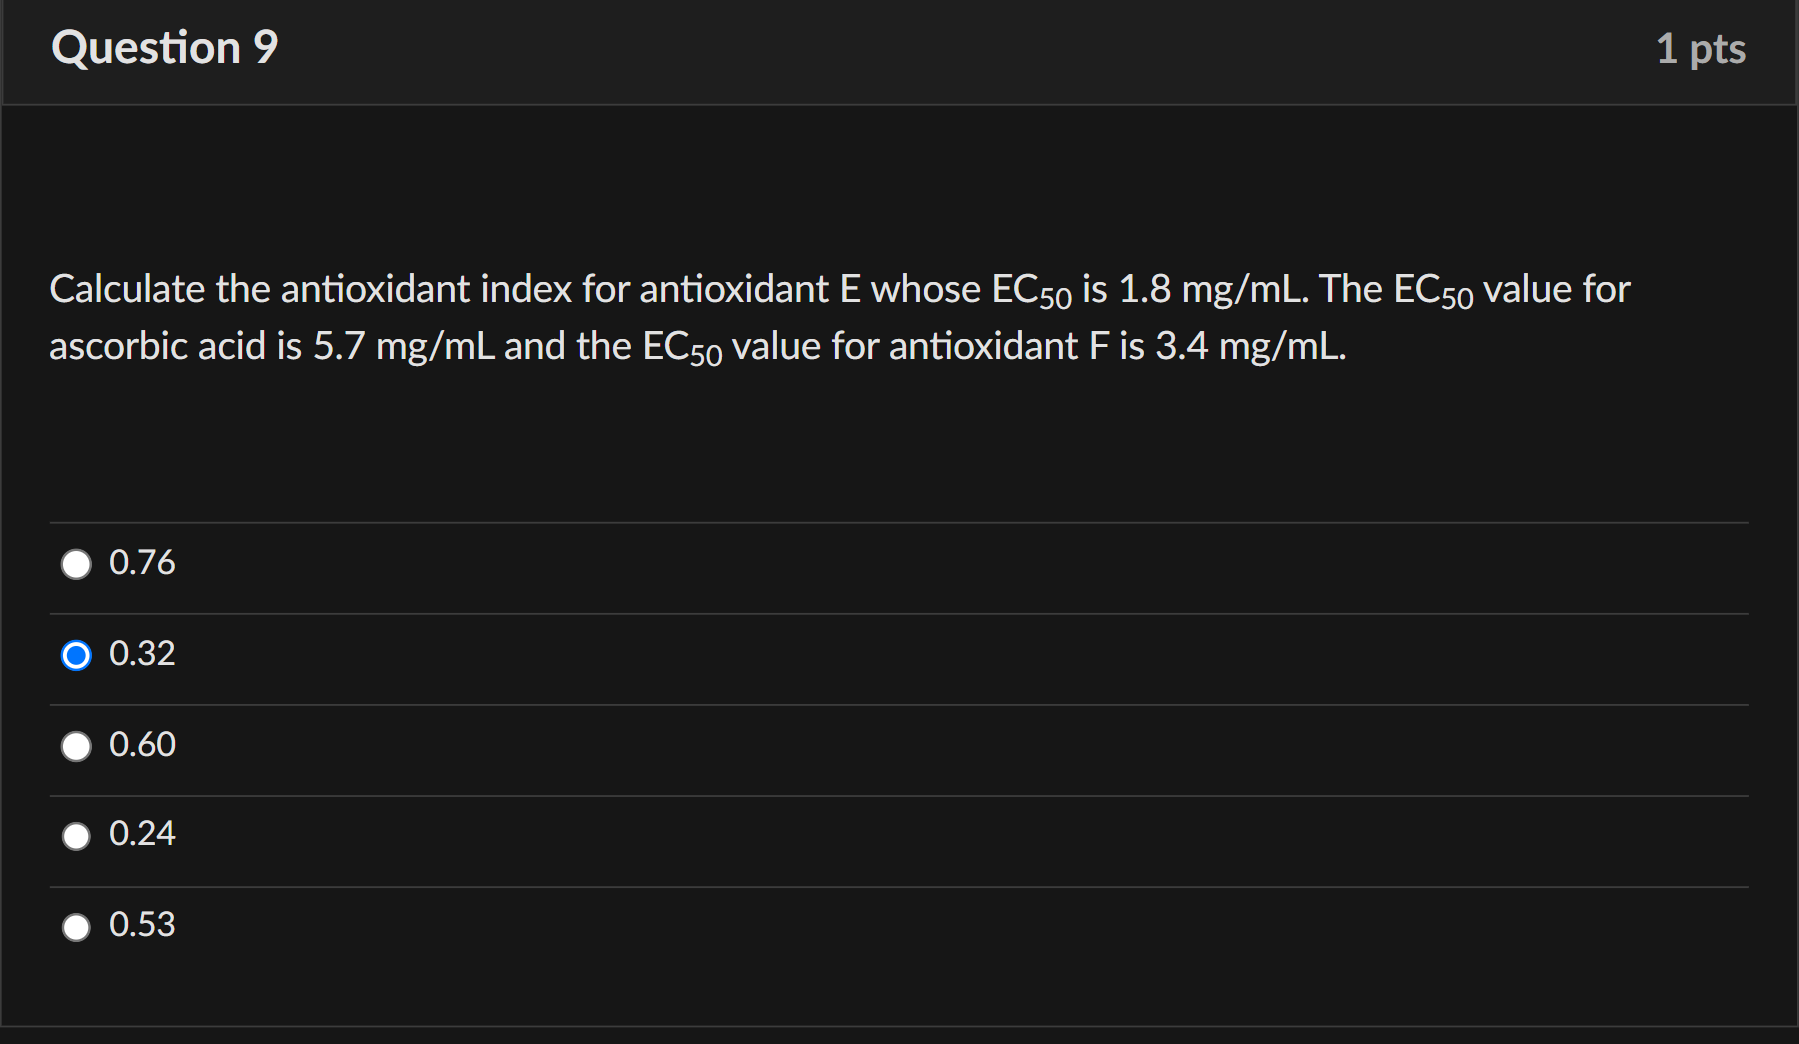This screenshot has height=1044, width=1799.
Task: Click the Question 9 header
Action: (165, 46)
